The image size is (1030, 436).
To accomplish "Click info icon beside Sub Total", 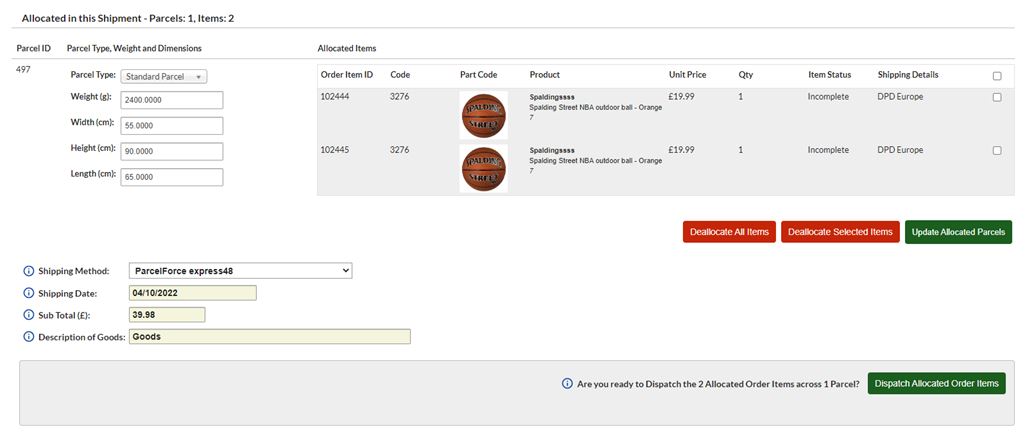I will (x=28, y=315).
